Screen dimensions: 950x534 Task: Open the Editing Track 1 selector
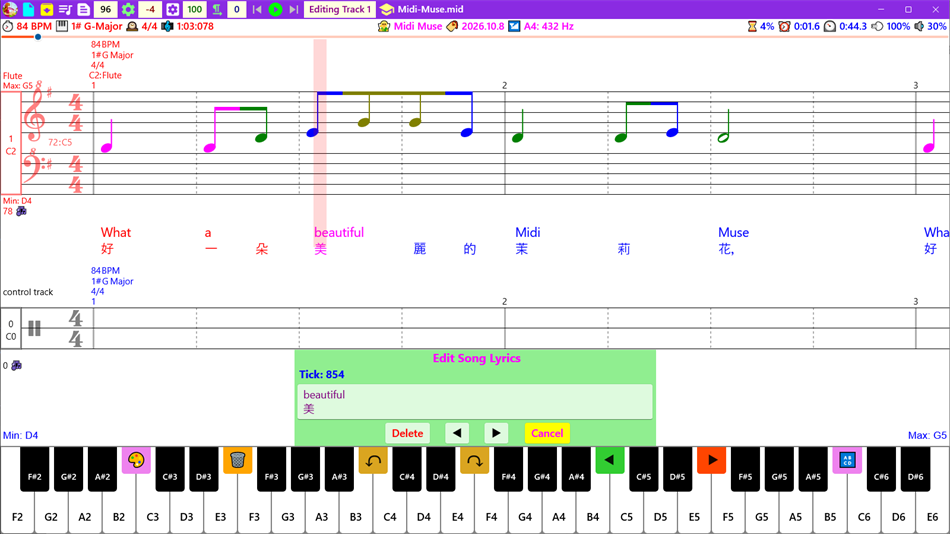339,9
